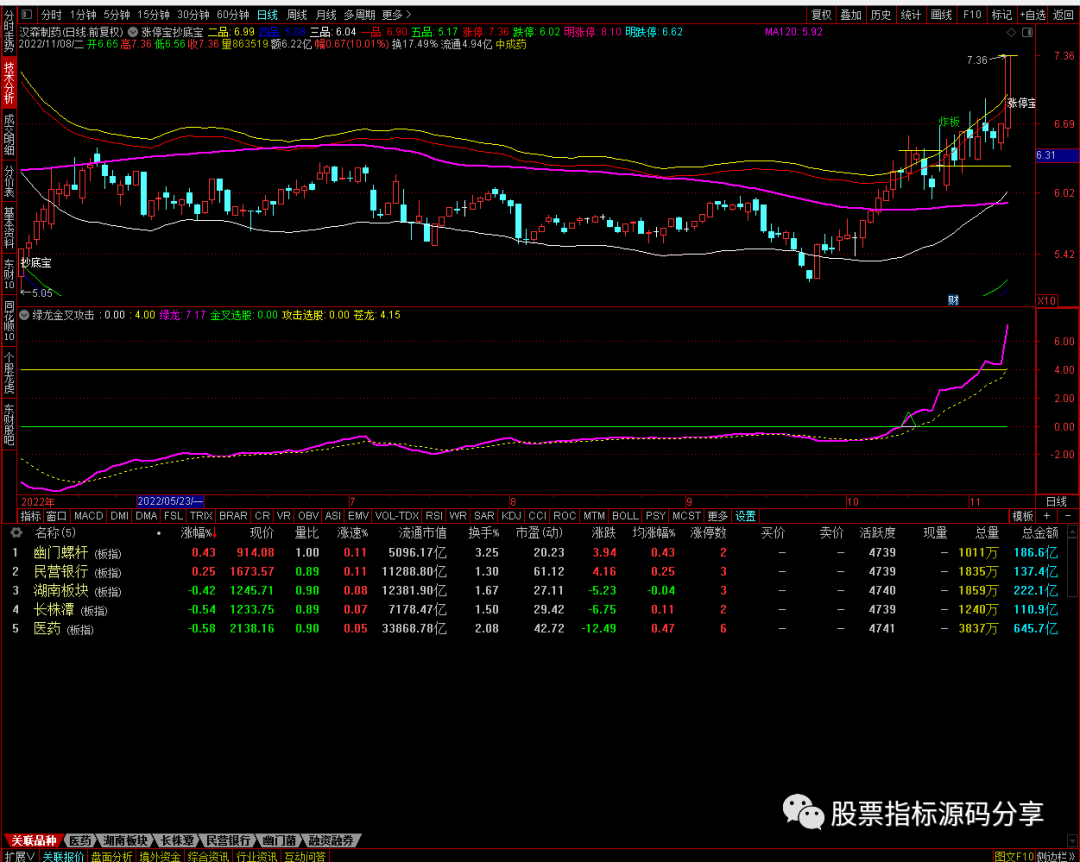This screenshot has width=1080, height=862.
Task: Open 个股龙虎 in left sidebar
Action: (9, 372)
